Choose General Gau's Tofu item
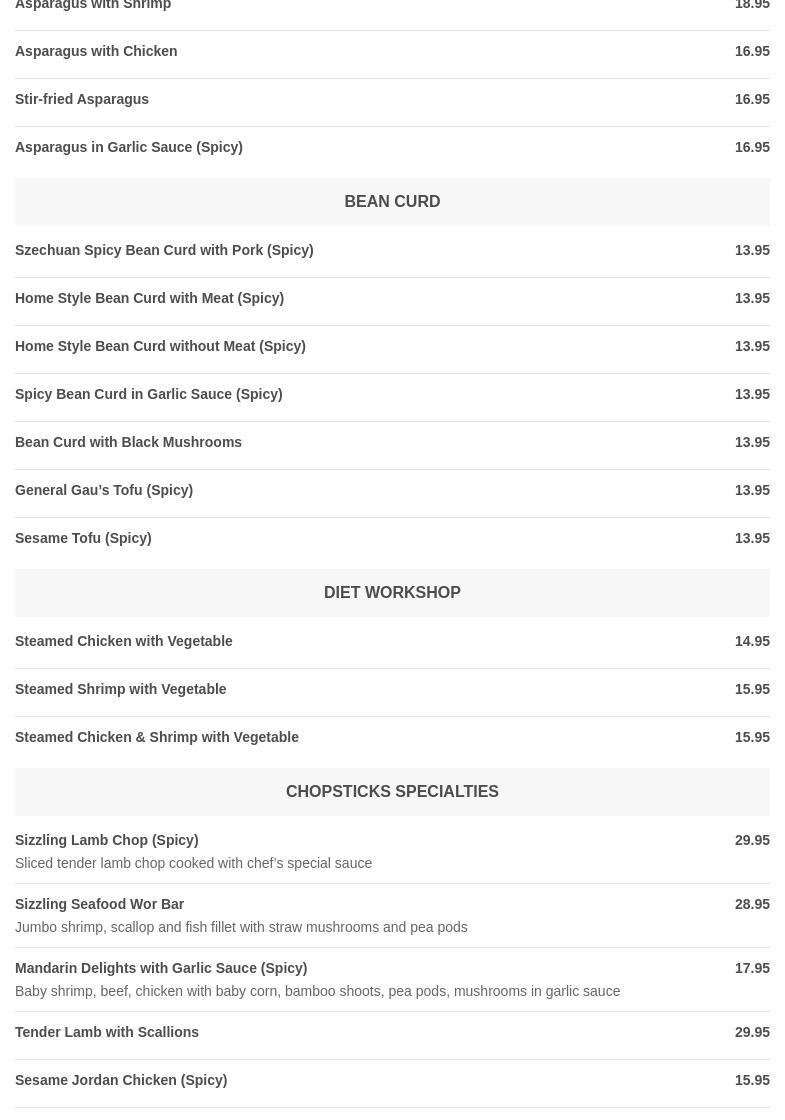 [x=104, y=490]
